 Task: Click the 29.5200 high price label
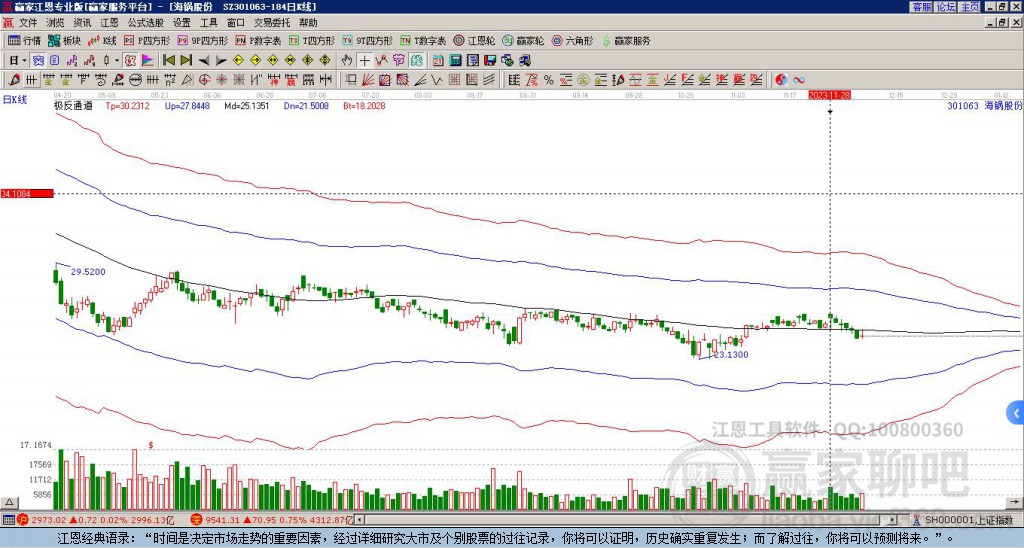tap(88, 272)
